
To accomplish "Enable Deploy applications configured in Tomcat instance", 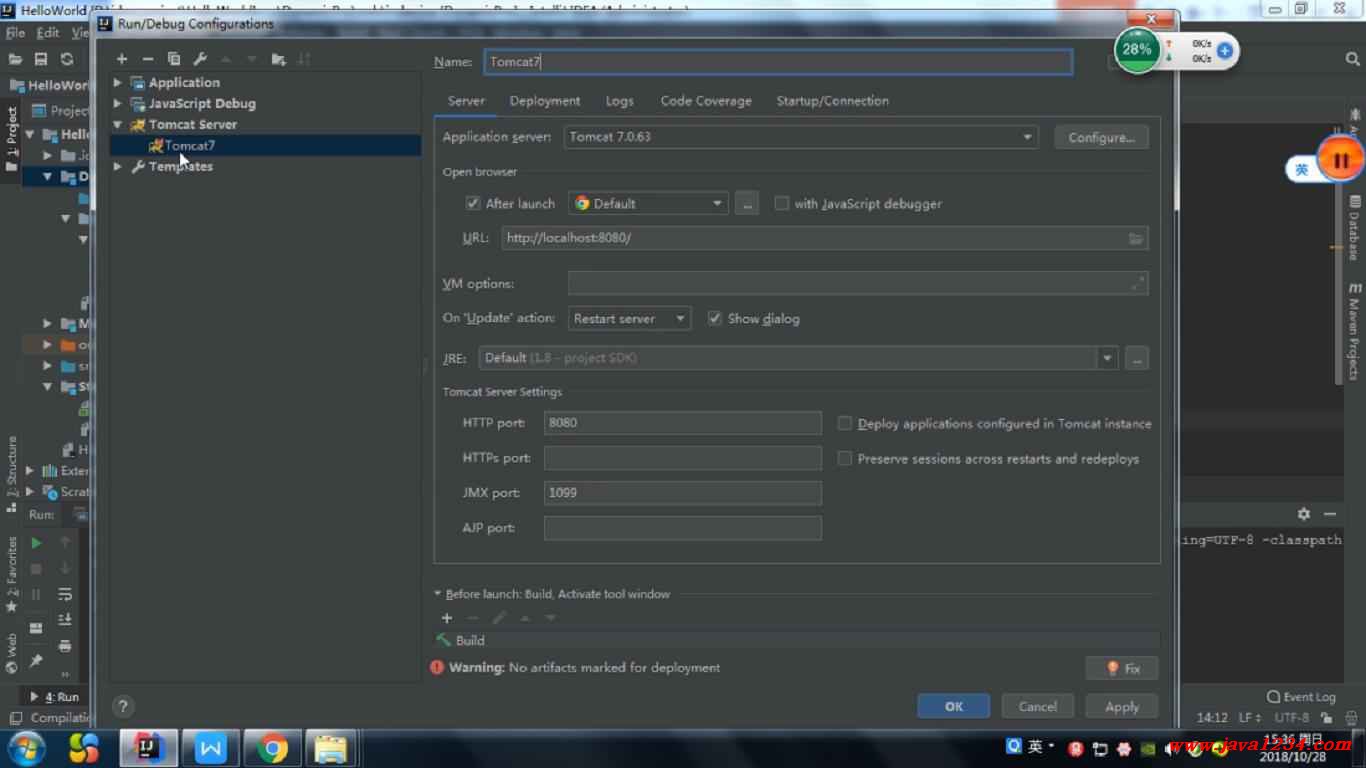I will pyautogui.click(x=845, y=423).
